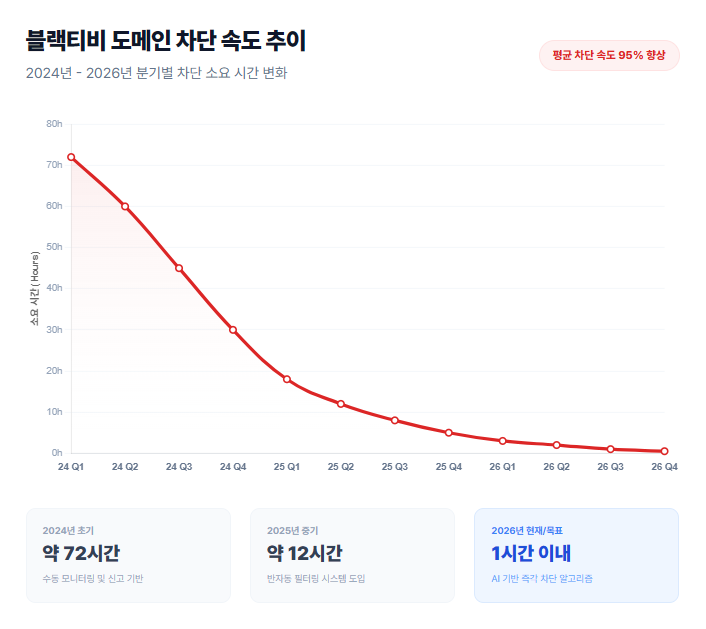Click the '소요 시간 (Hours)' y-axis title
Screen dimensions: 706x629
pos(35,289)
